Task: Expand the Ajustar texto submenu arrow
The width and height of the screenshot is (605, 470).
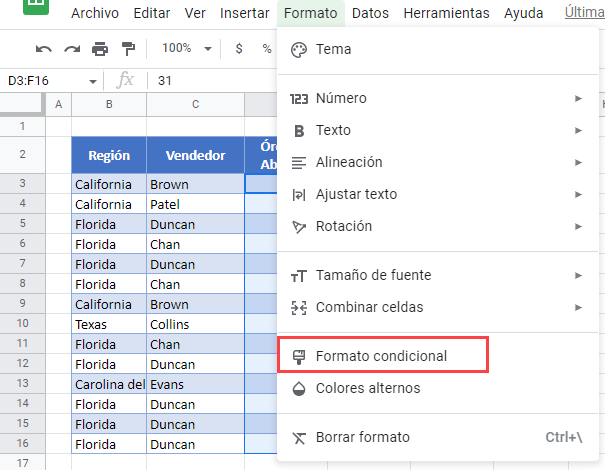Action: (578, 194)
